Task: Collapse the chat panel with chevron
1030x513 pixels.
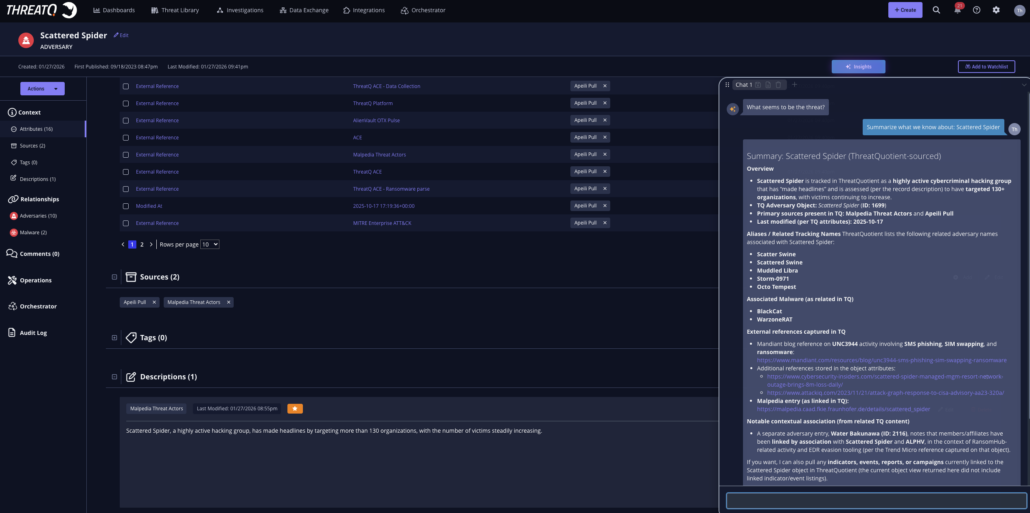Action: (1023, 85)
